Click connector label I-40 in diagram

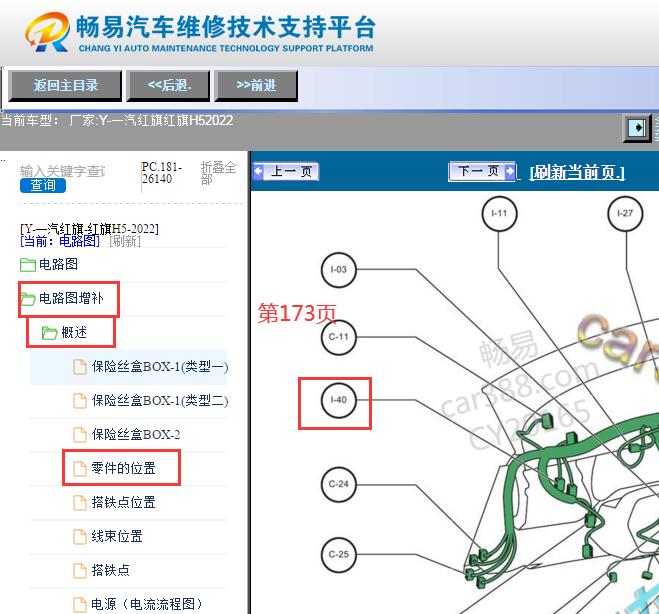[339, 400]
